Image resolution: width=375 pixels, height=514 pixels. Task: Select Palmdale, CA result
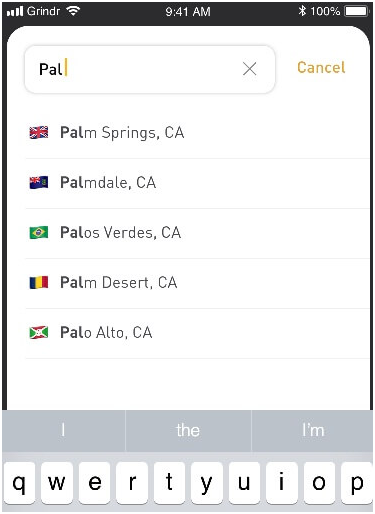197,183
